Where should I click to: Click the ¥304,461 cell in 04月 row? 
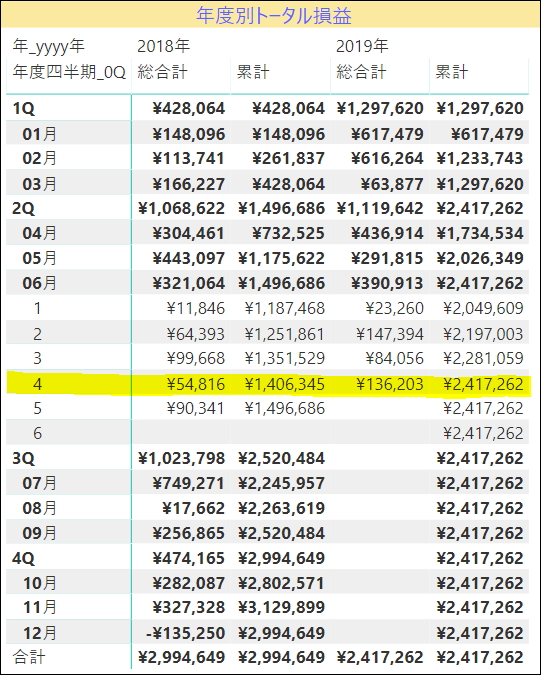click(189, 233)
